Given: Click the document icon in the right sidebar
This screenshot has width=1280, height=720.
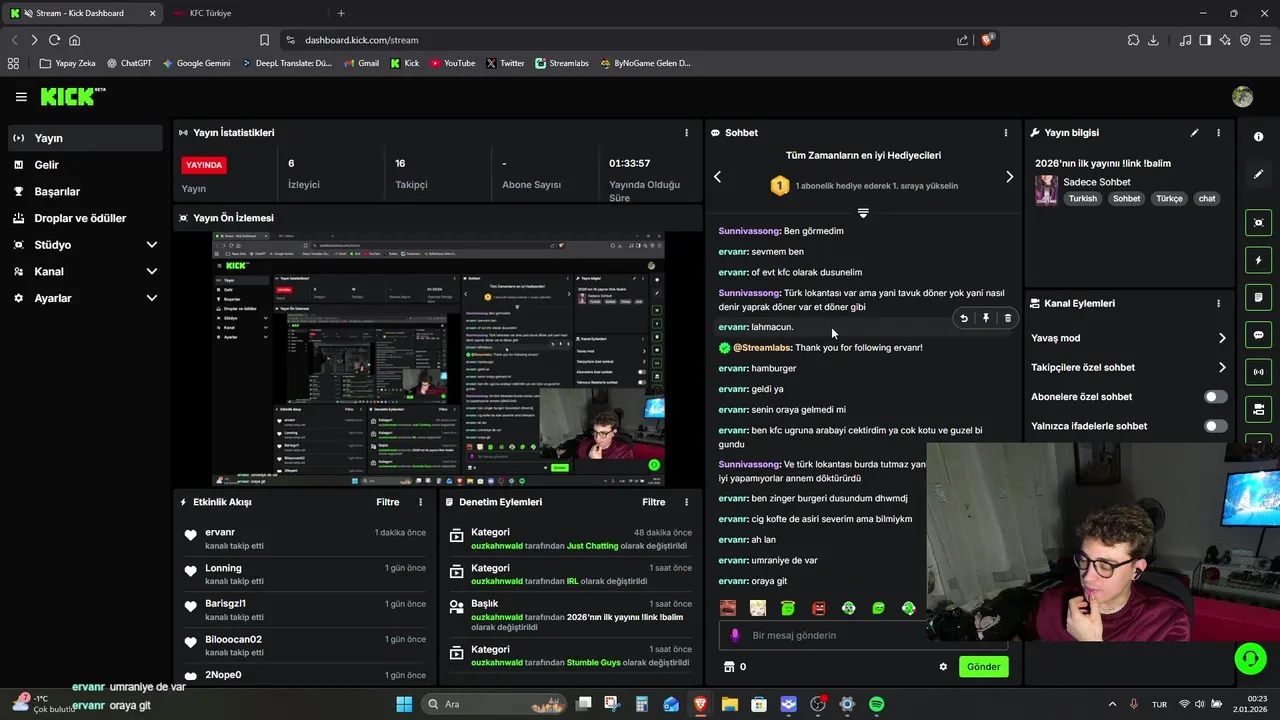Looking at the screenshot, I should point(1258,298).
